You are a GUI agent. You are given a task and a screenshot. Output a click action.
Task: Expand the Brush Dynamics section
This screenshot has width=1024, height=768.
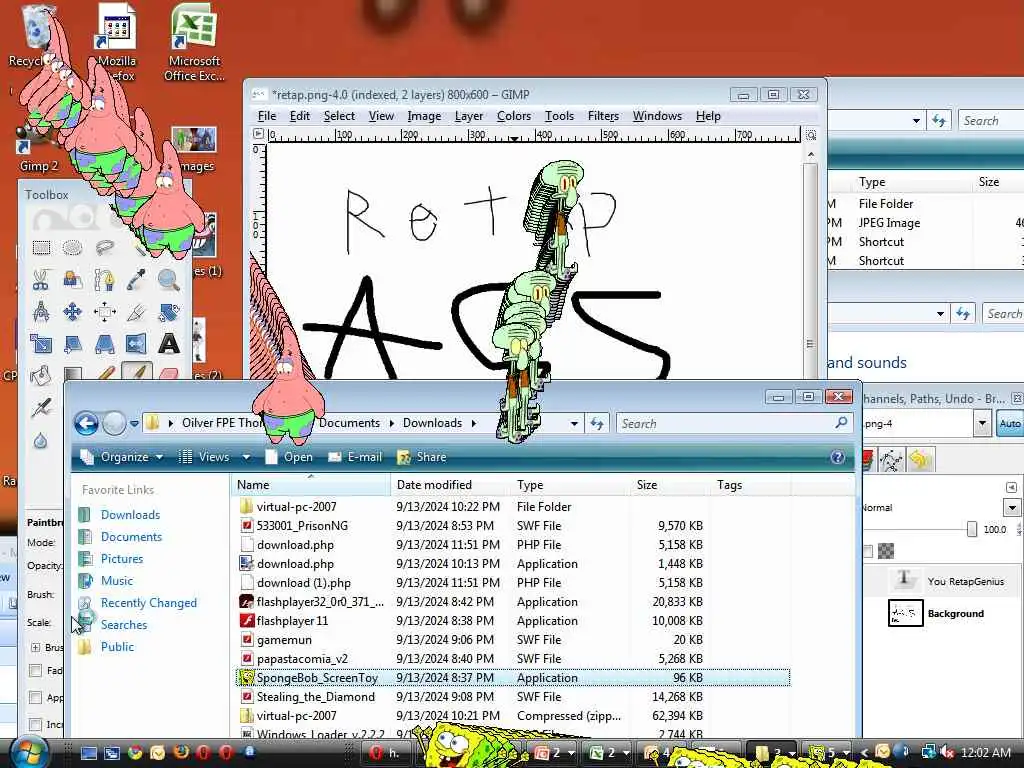tap(35, 647)
